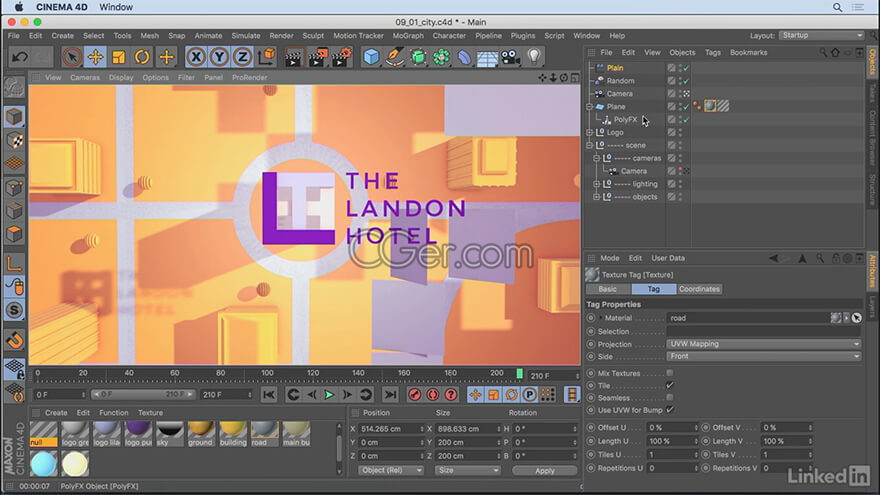Click the Camera object icon
This screenshot has height=495, width=880.
(511, 57)
